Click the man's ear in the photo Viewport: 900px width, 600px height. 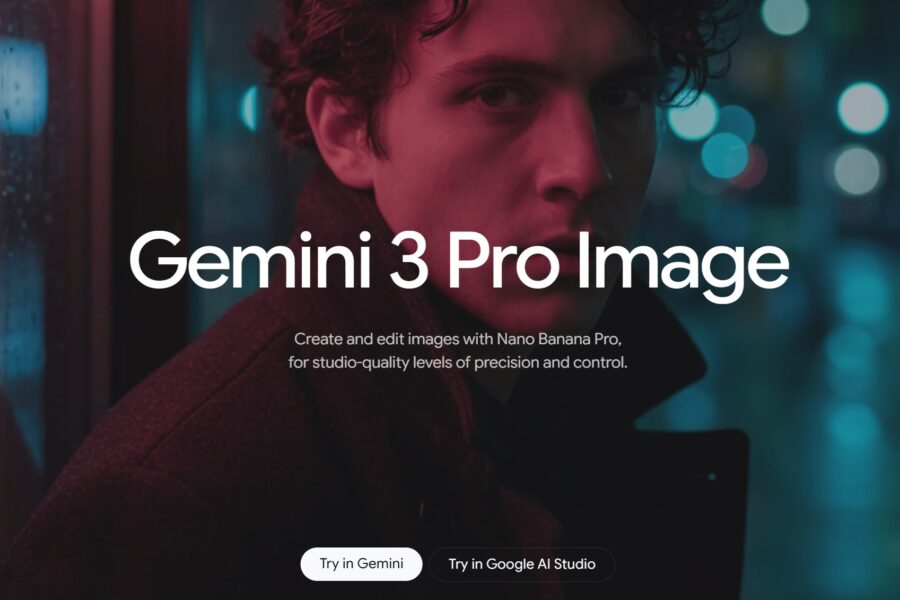338,135
